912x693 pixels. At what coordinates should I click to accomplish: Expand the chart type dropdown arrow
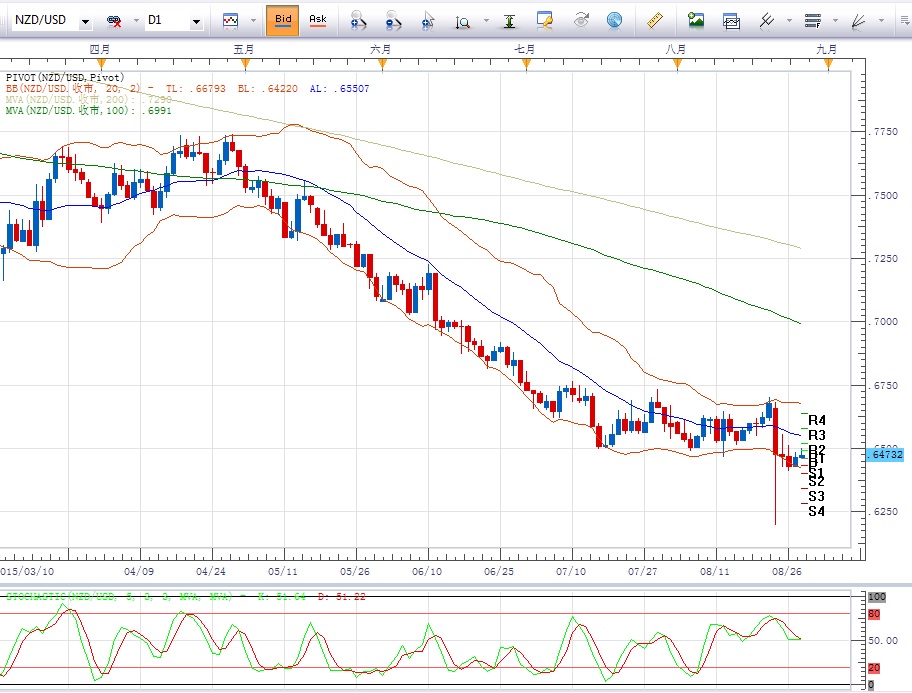[x=254, y=21]
